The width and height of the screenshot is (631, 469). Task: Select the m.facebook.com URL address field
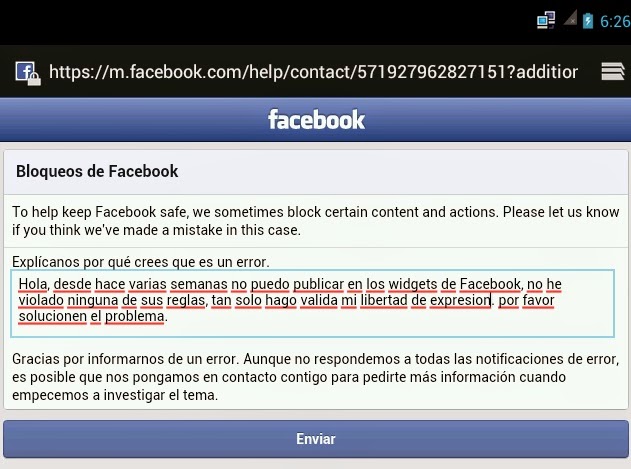[x=313, y=72]
